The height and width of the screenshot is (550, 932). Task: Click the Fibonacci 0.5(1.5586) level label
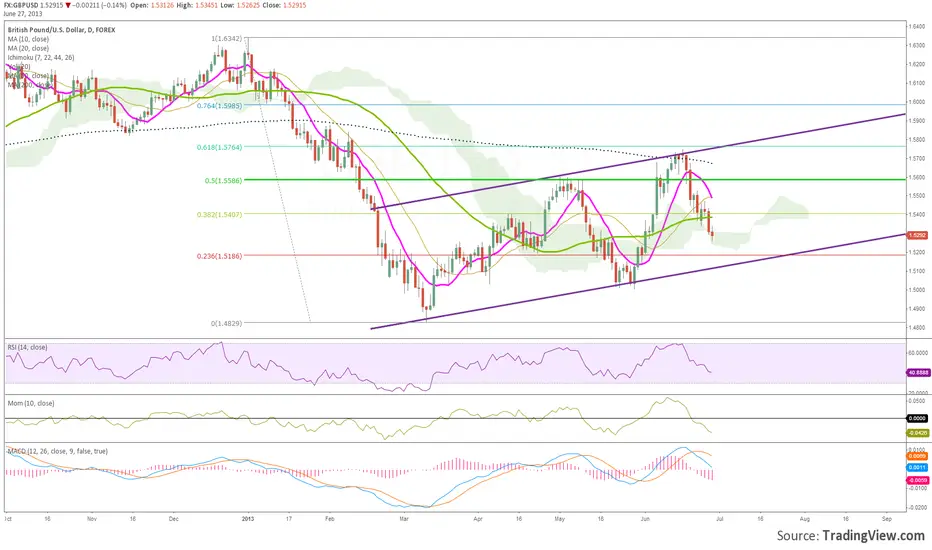tap(223, 180)
